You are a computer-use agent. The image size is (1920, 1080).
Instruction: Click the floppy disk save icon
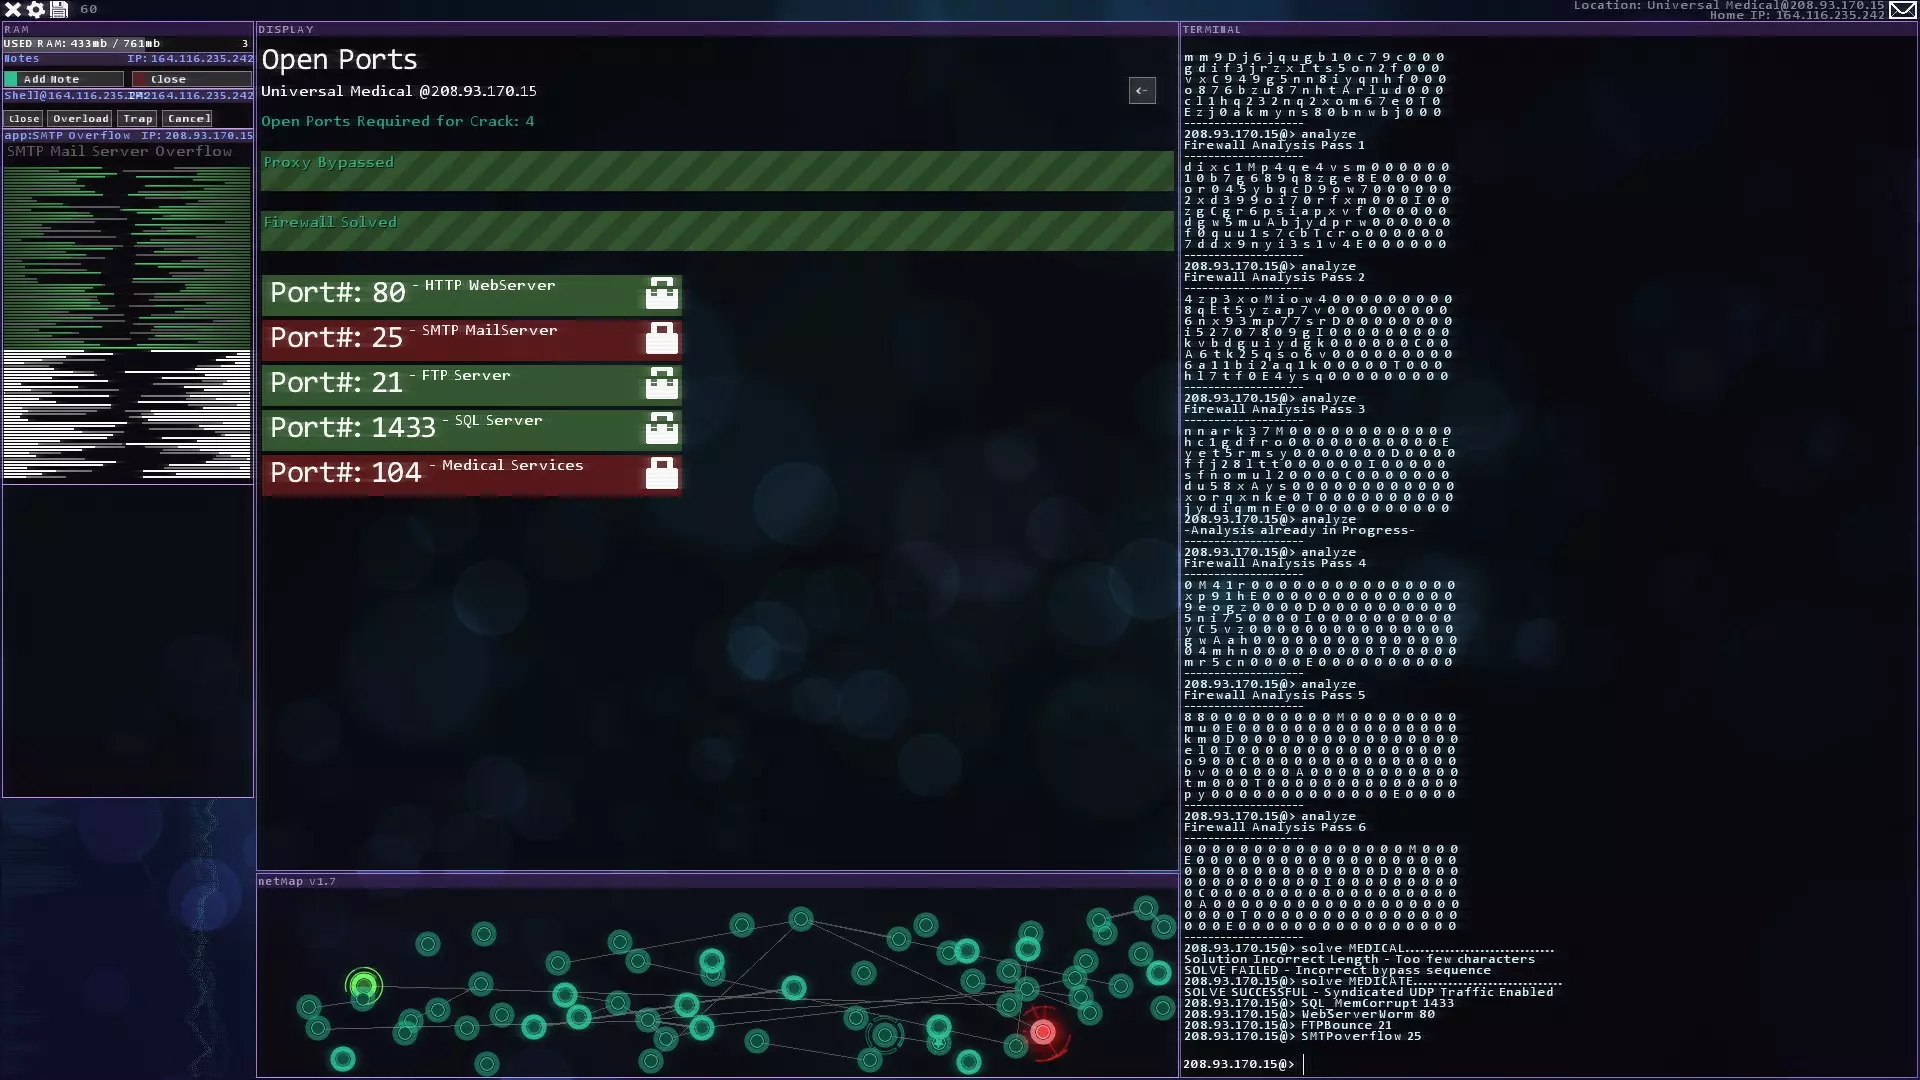(59, 9)
